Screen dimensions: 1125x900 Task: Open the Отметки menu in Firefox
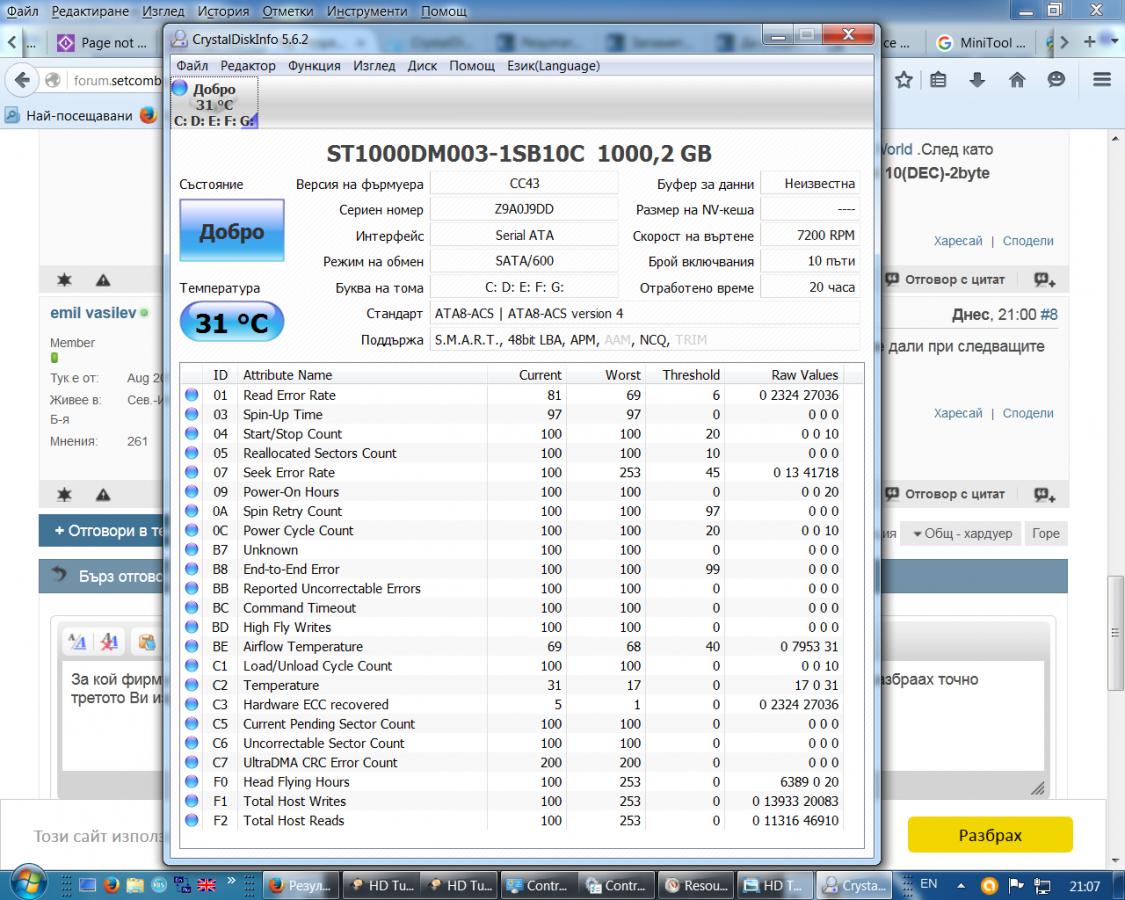pyautogui.click(x=288, y=11)
